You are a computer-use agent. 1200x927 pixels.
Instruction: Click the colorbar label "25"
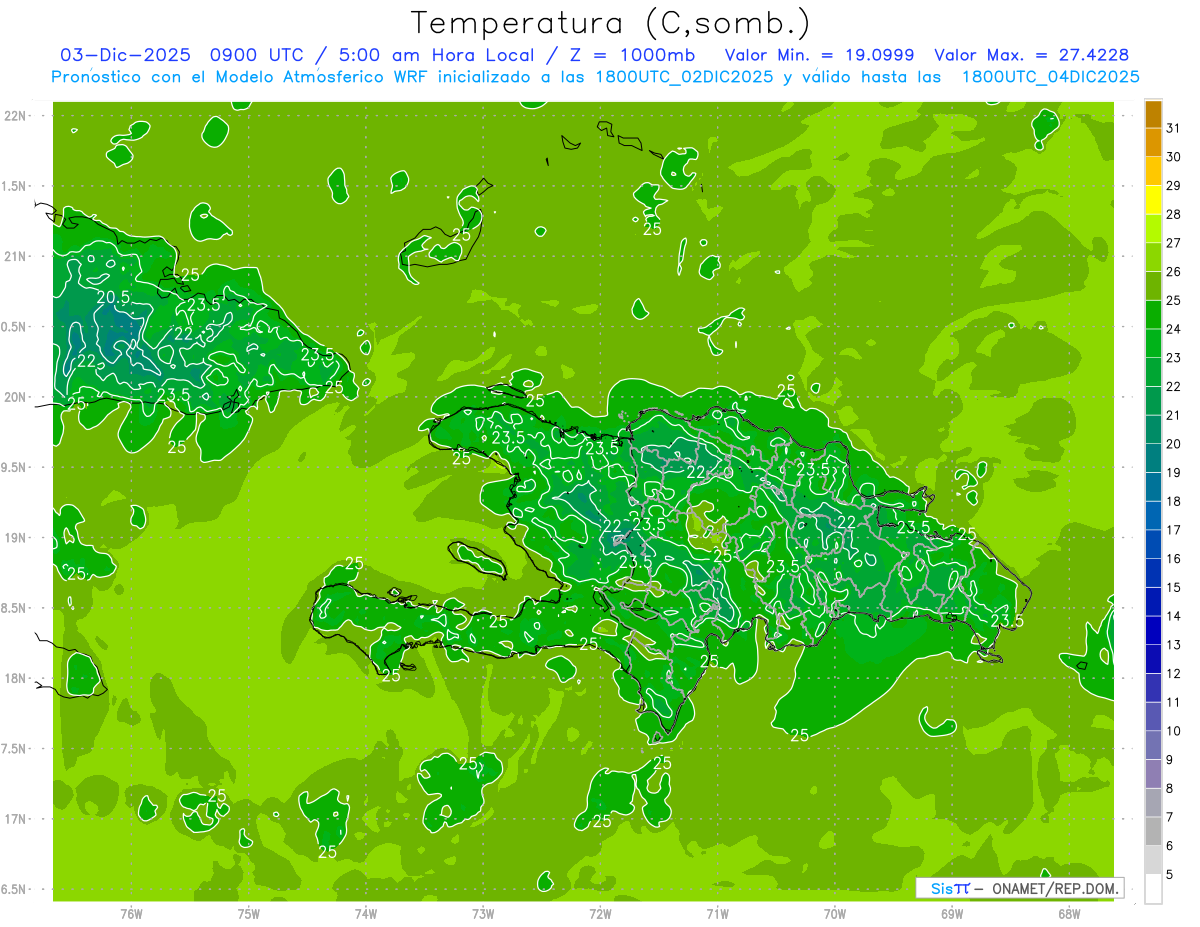click(x=1174, y=300)
